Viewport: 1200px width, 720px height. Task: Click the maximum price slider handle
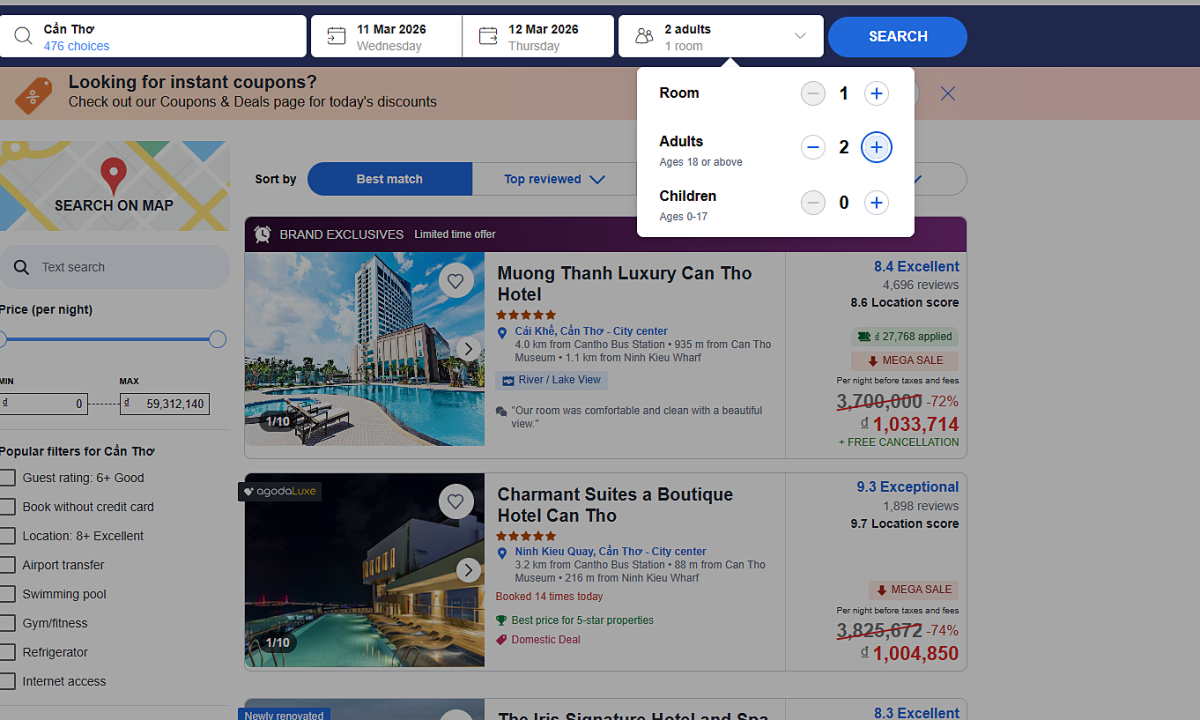pos(218,340)
